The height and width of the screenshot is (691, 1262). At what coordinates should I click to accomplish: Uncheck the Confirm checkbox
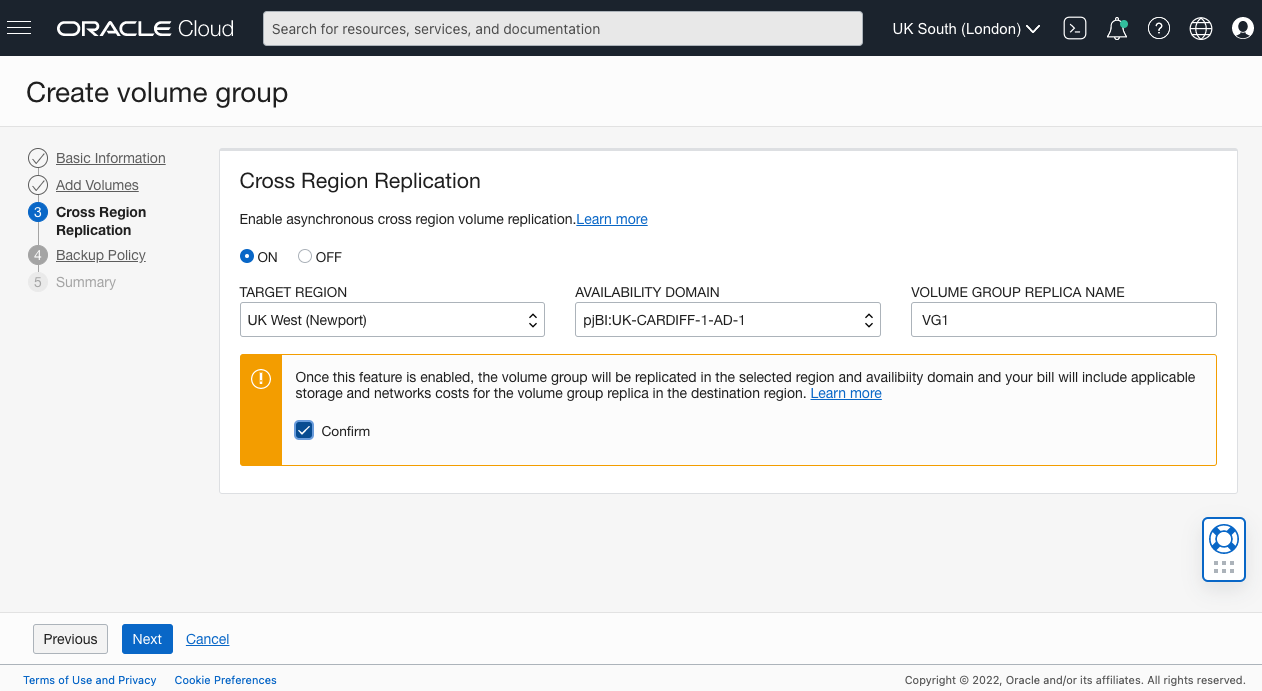pyautogui.click(x=303, y=430)
